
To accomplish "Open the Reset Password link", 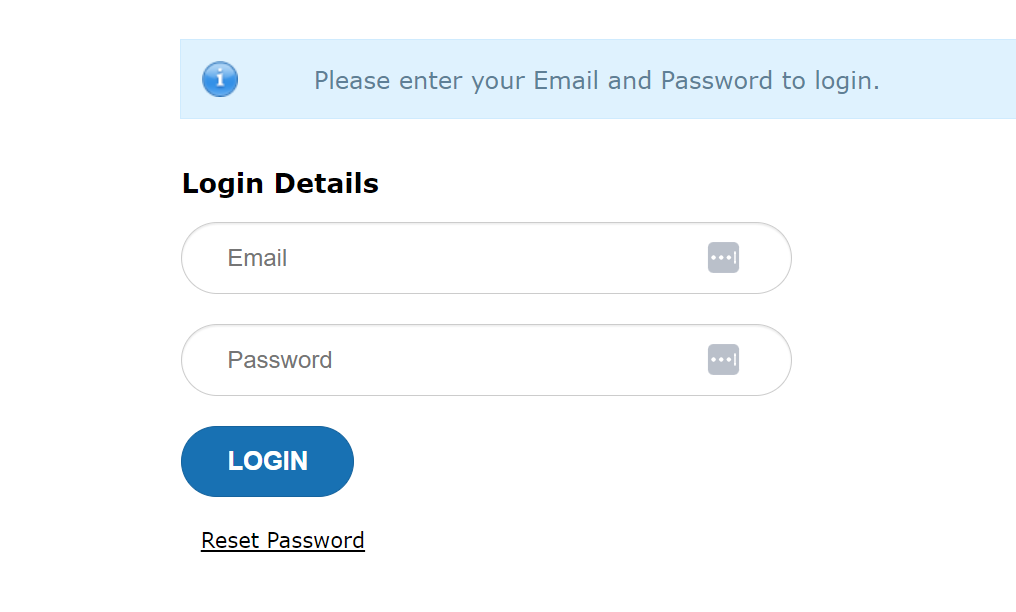I will (x=282, y=541).
